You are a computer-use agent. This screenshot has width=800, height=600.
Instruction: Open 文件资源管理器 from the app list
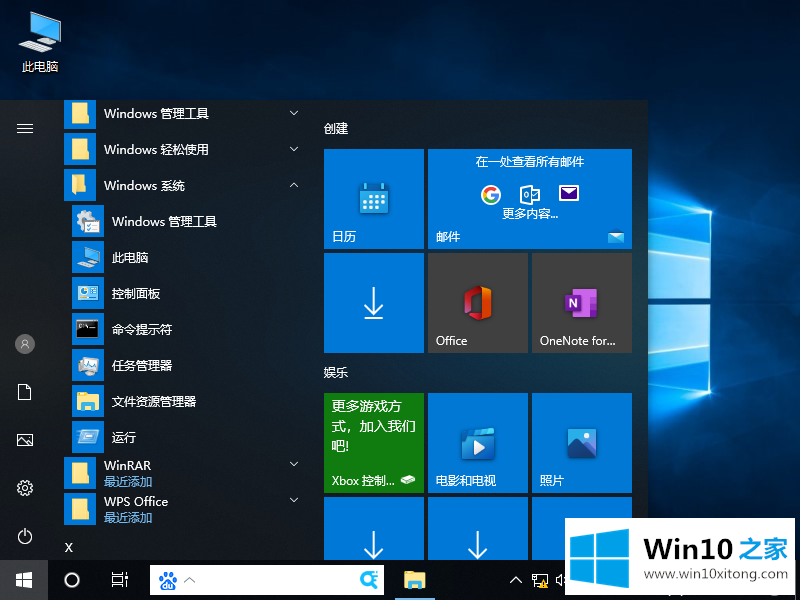point(184,401)
